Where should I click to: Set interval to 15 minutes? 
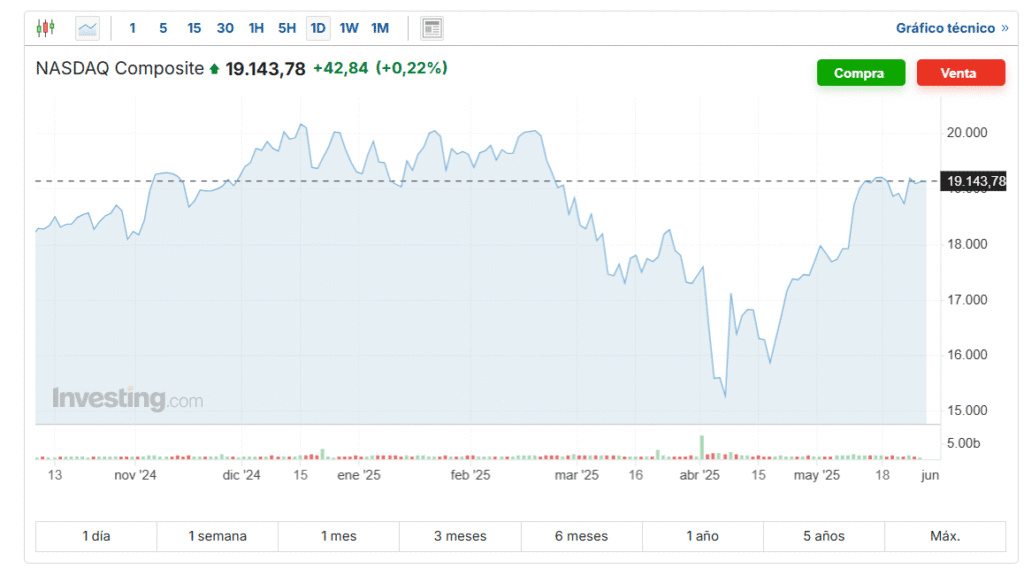coord(194,28)
